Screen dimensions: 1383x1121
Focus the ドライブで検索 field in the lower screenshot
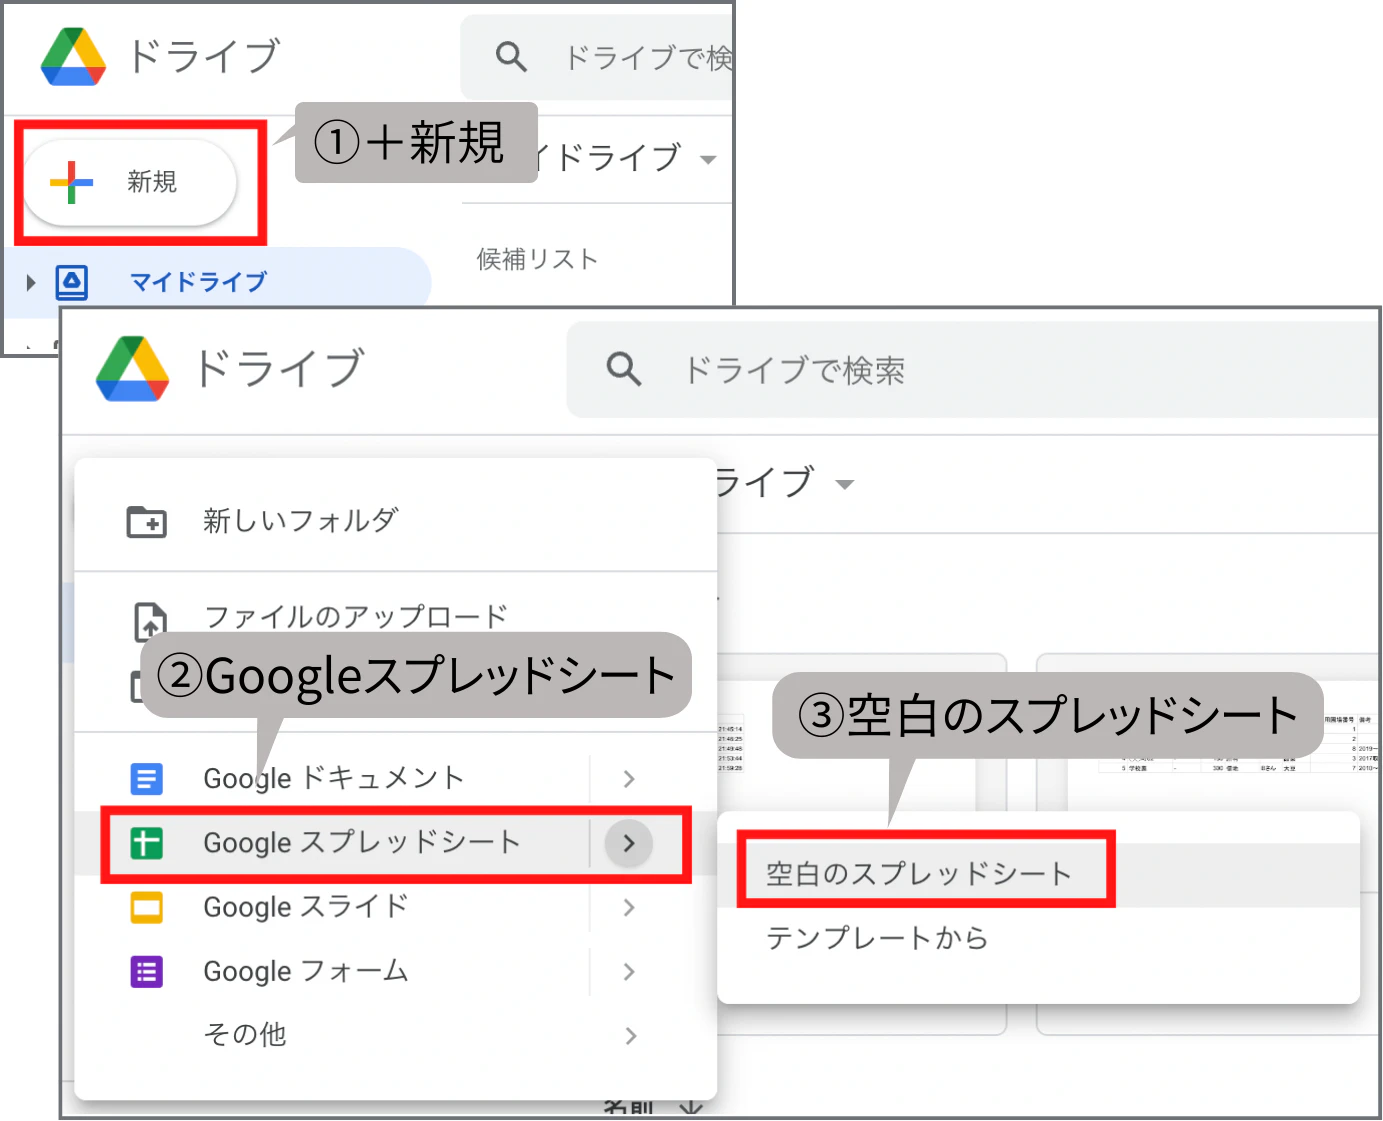tap(972, 369)
